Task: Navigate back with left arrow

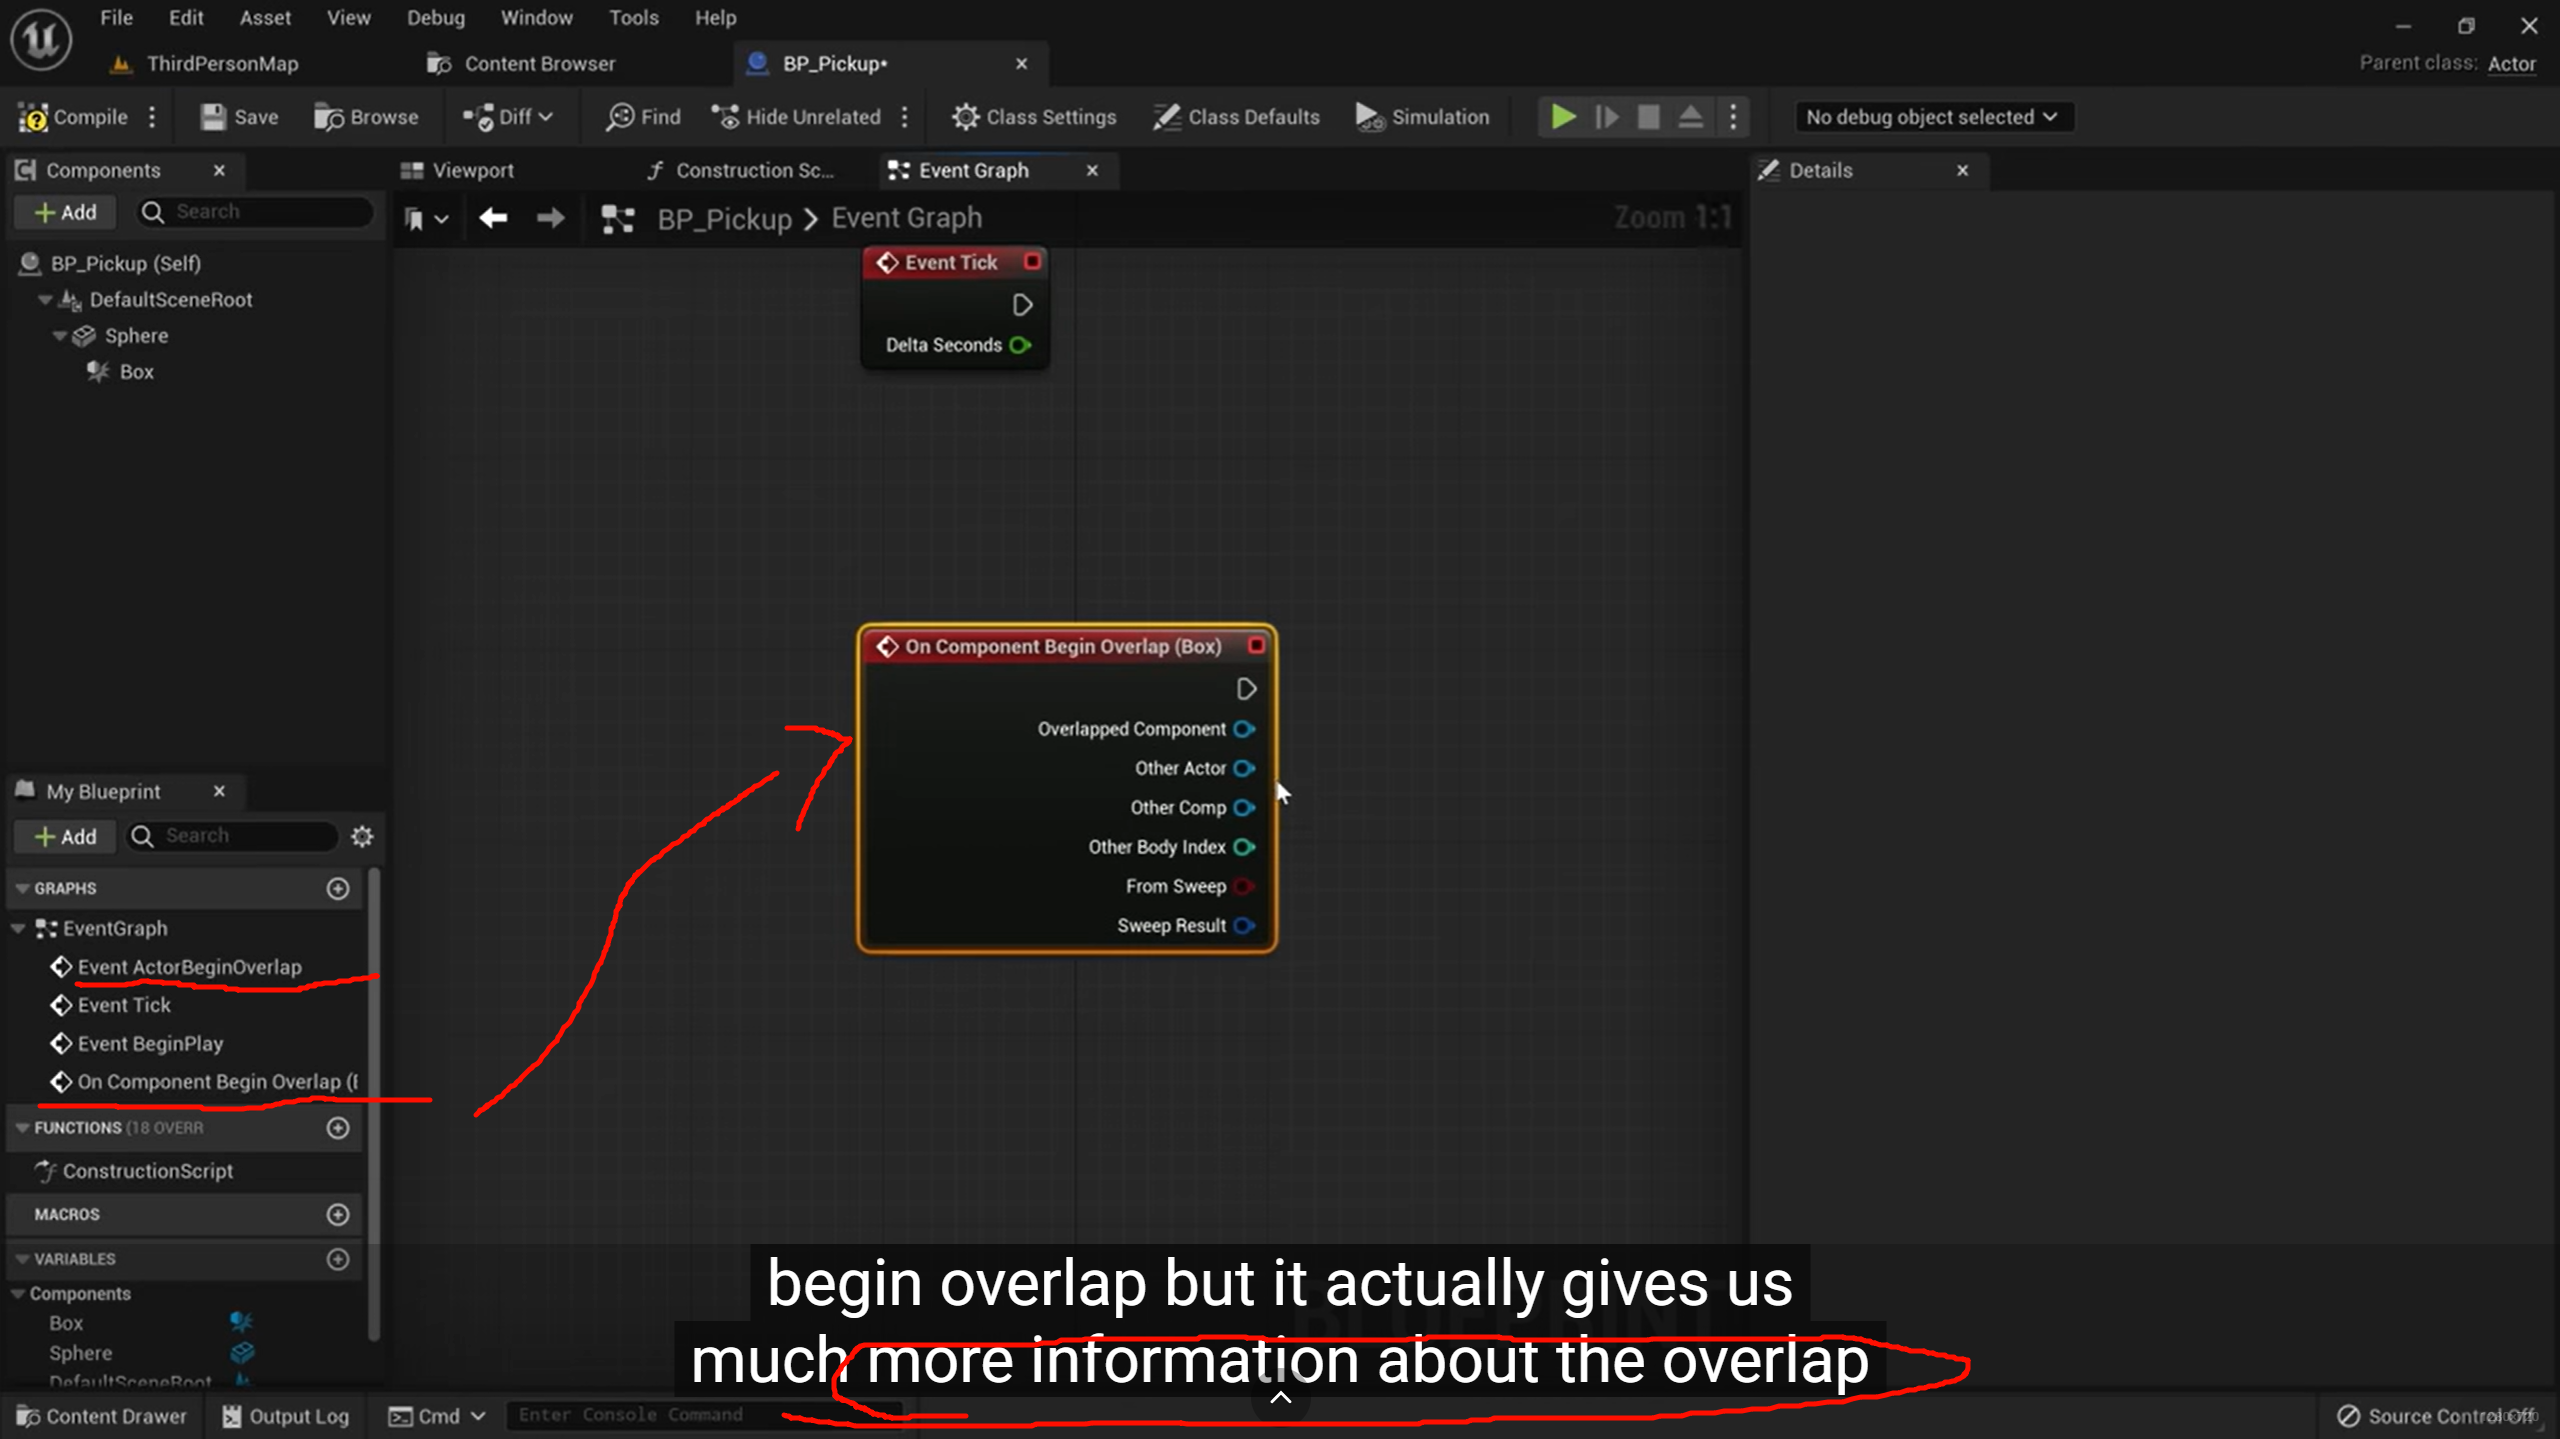Action: pyautogui.click(x=493, y=218)
